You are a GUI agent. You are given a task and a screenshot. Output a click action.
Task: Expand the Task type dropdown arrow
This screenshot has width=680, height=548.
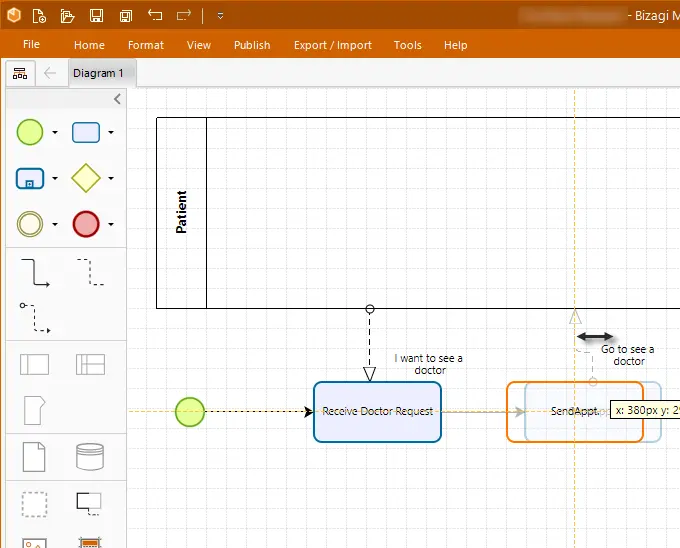[x=111, y=132]
